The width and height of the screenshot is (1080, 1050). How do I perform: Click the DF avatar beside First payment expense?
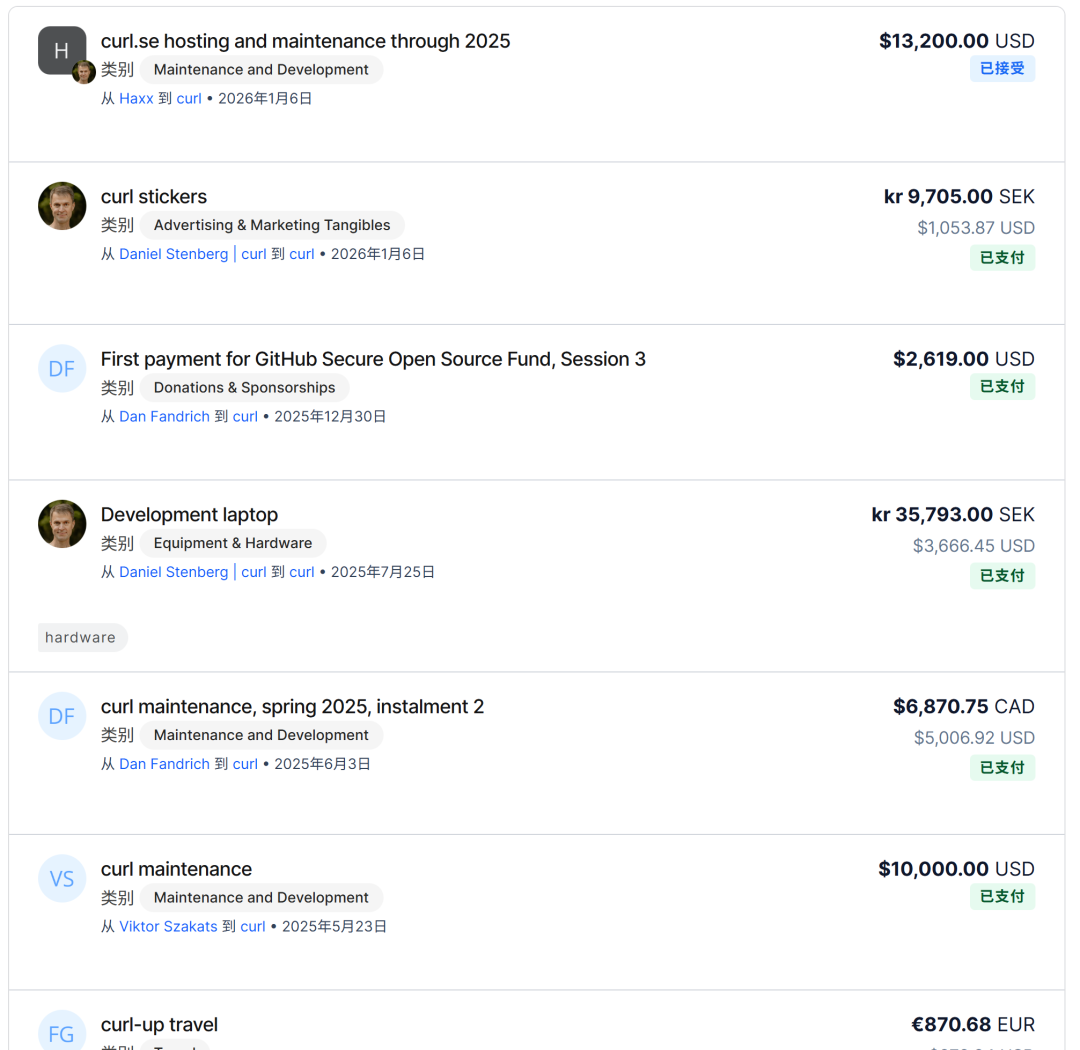[x=62, y=368]
